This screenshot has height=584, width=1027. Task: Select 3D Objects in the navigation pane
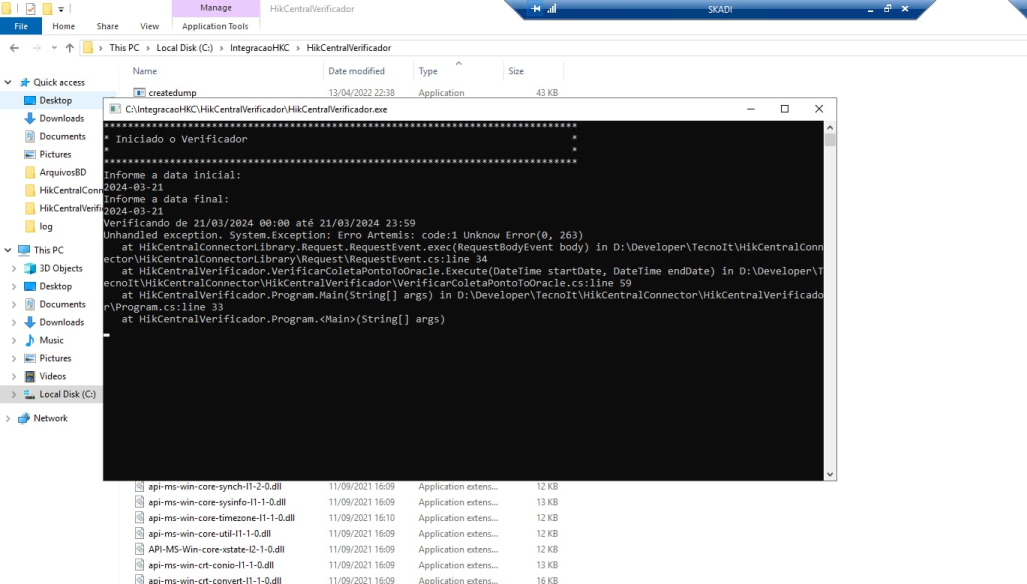click(x=60, y=268)
